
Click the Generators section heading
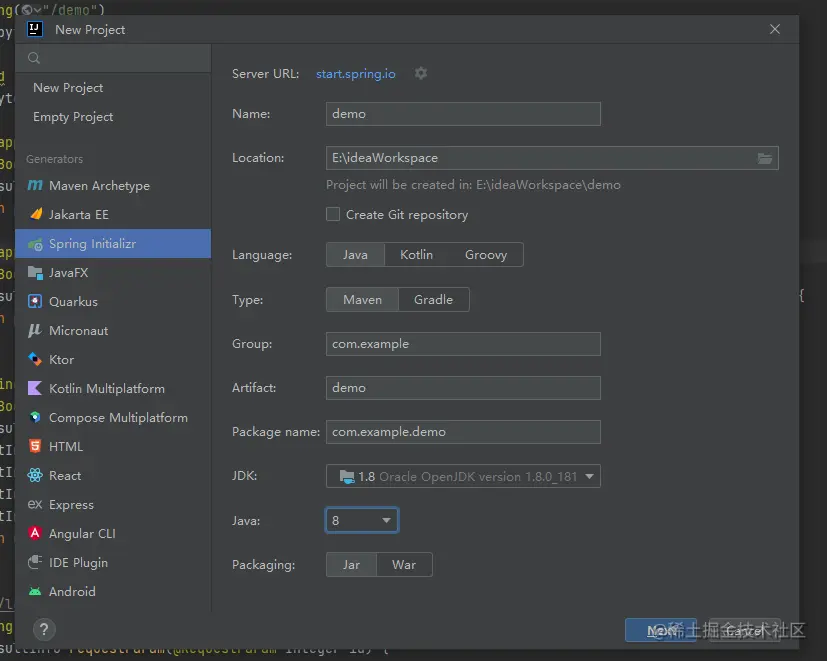click(x=54, y=159)
